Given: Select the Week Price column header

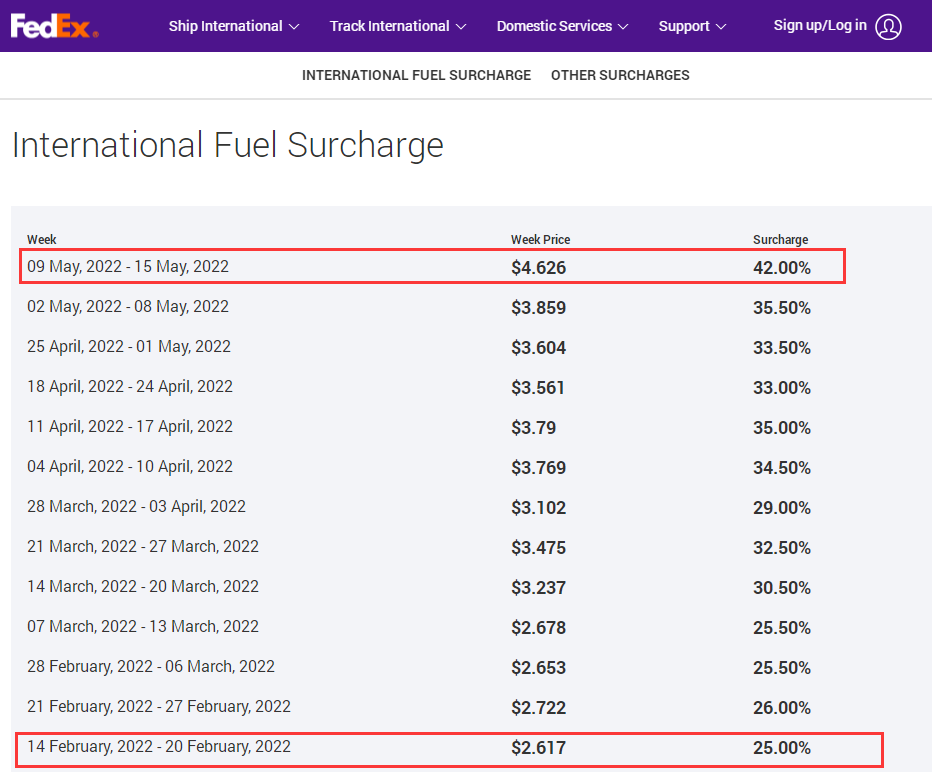Looking at the screenshot, I should (x=540, y=240).
